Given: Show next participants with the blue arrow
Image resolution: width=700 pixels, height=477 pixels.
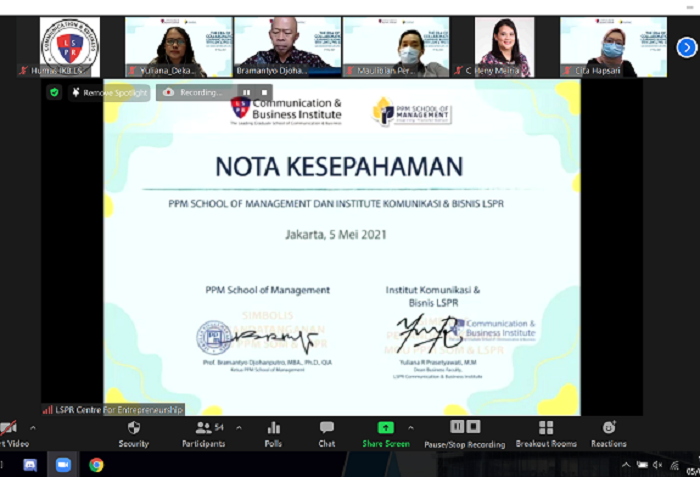Looking at the screenshot, I should [686, 47].
